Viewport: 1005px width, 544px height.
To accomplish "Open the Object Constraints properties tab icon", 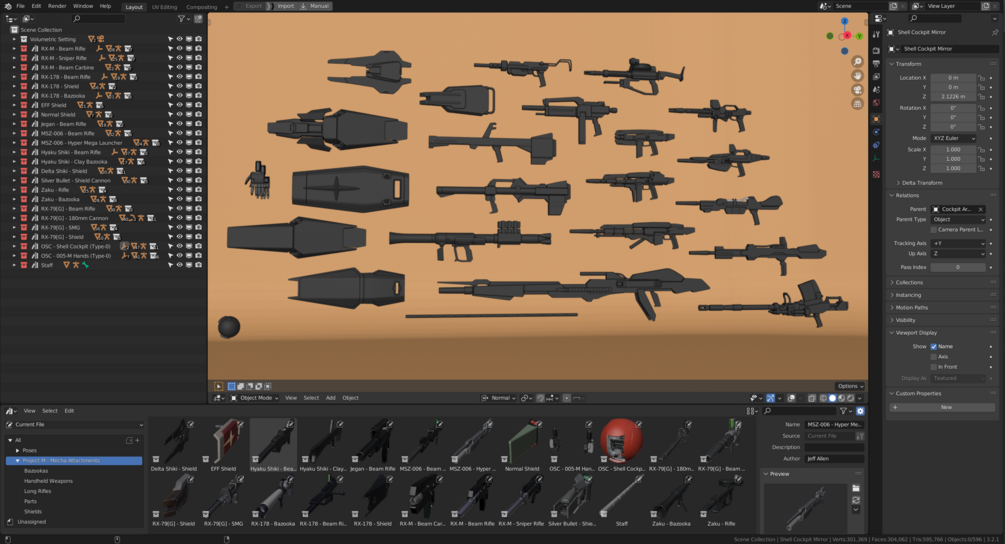I will 876,145.
